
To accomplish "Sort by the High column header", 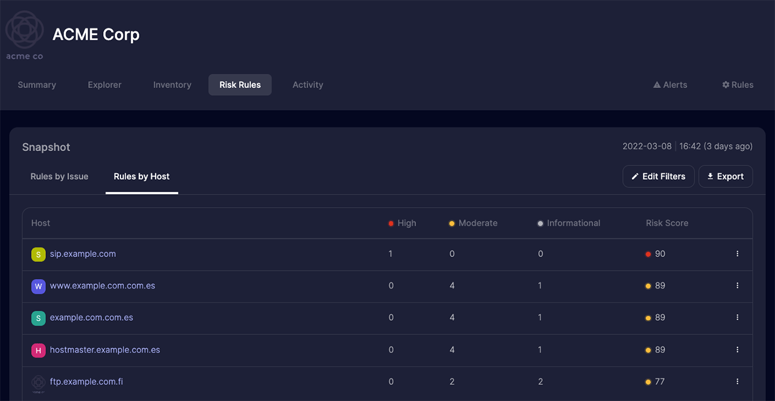I will (402, 223).
